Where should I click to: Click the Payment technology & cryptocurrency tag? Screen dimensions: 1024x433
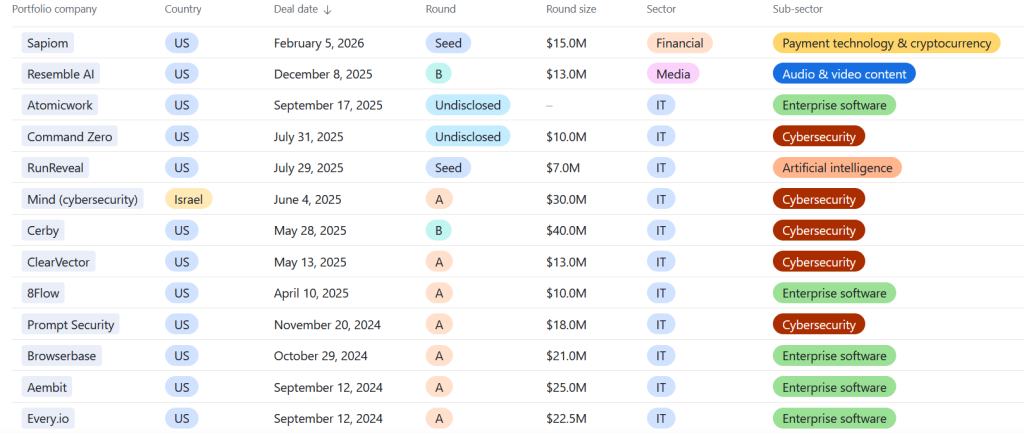(885, 43)
